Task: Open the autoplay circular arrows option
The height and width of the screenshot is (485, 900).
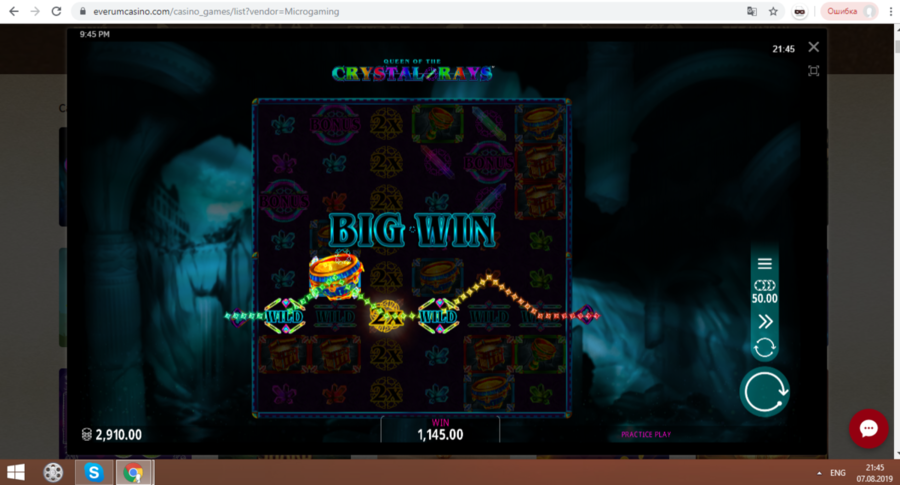Action: point(764,347)
